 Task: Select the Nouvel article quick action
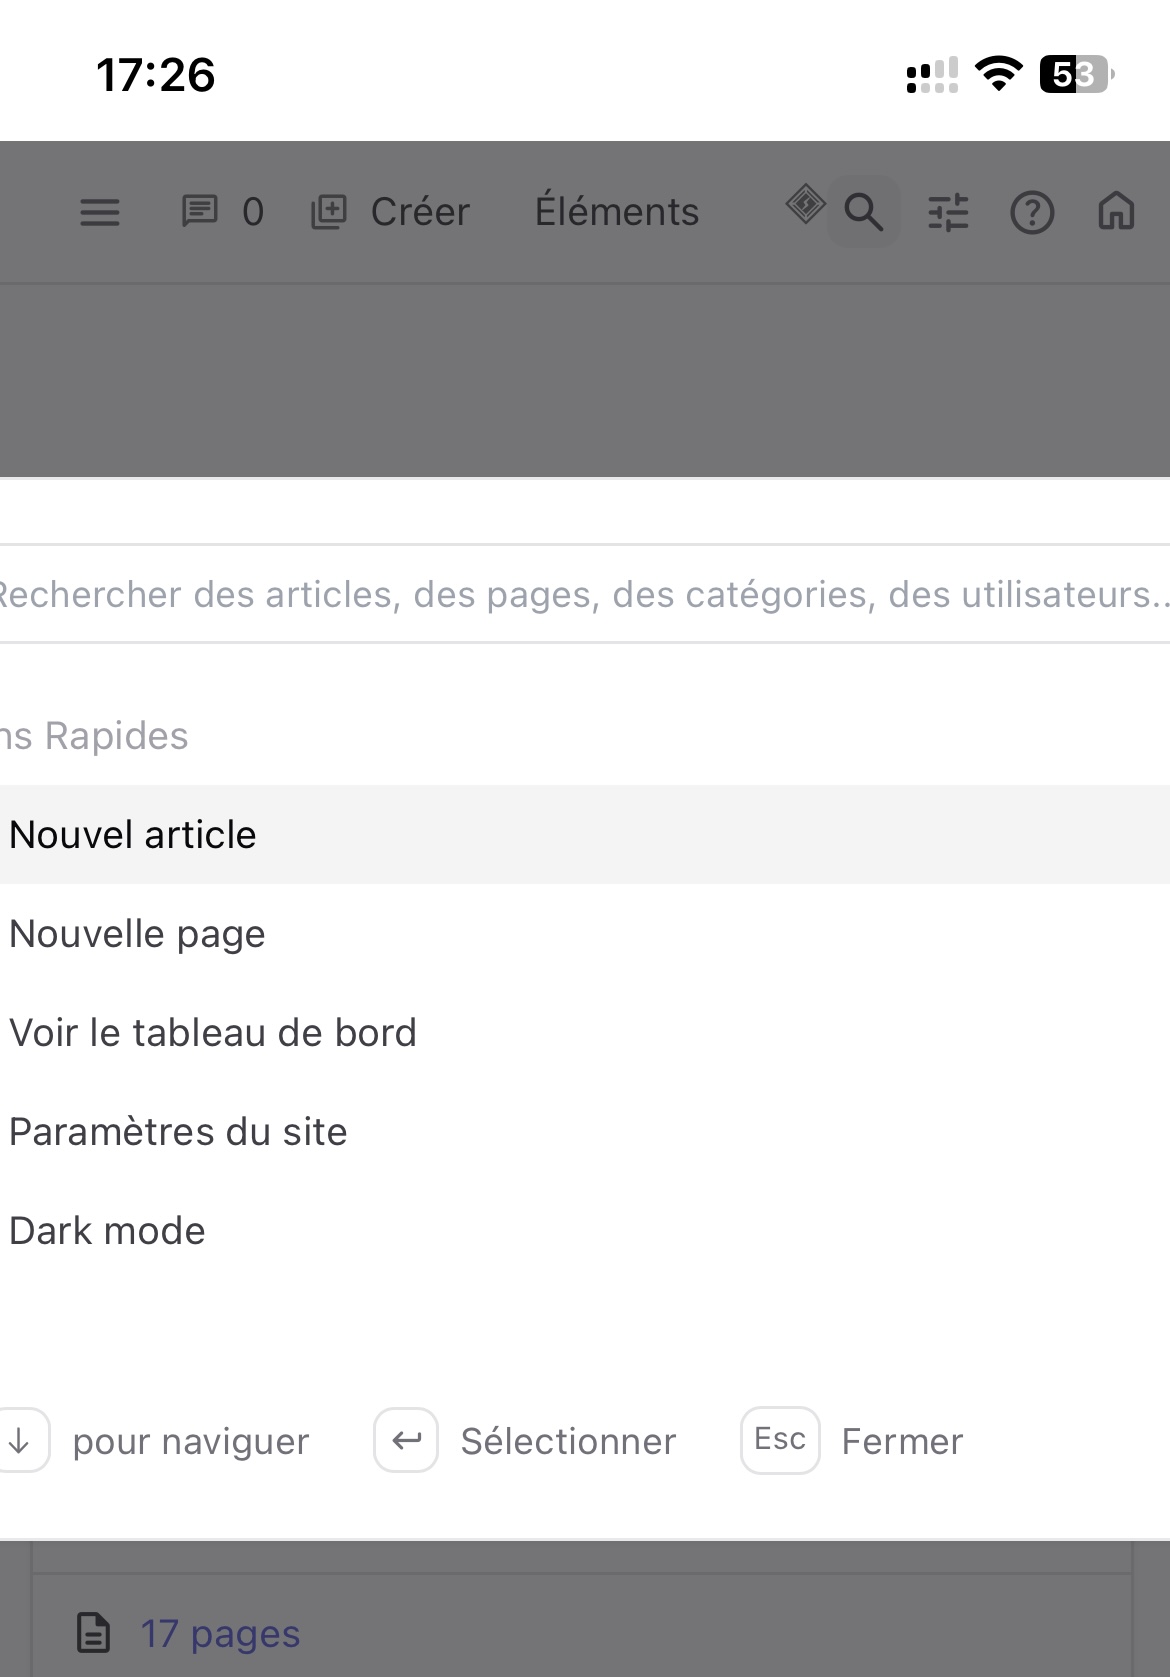point(133,835)
